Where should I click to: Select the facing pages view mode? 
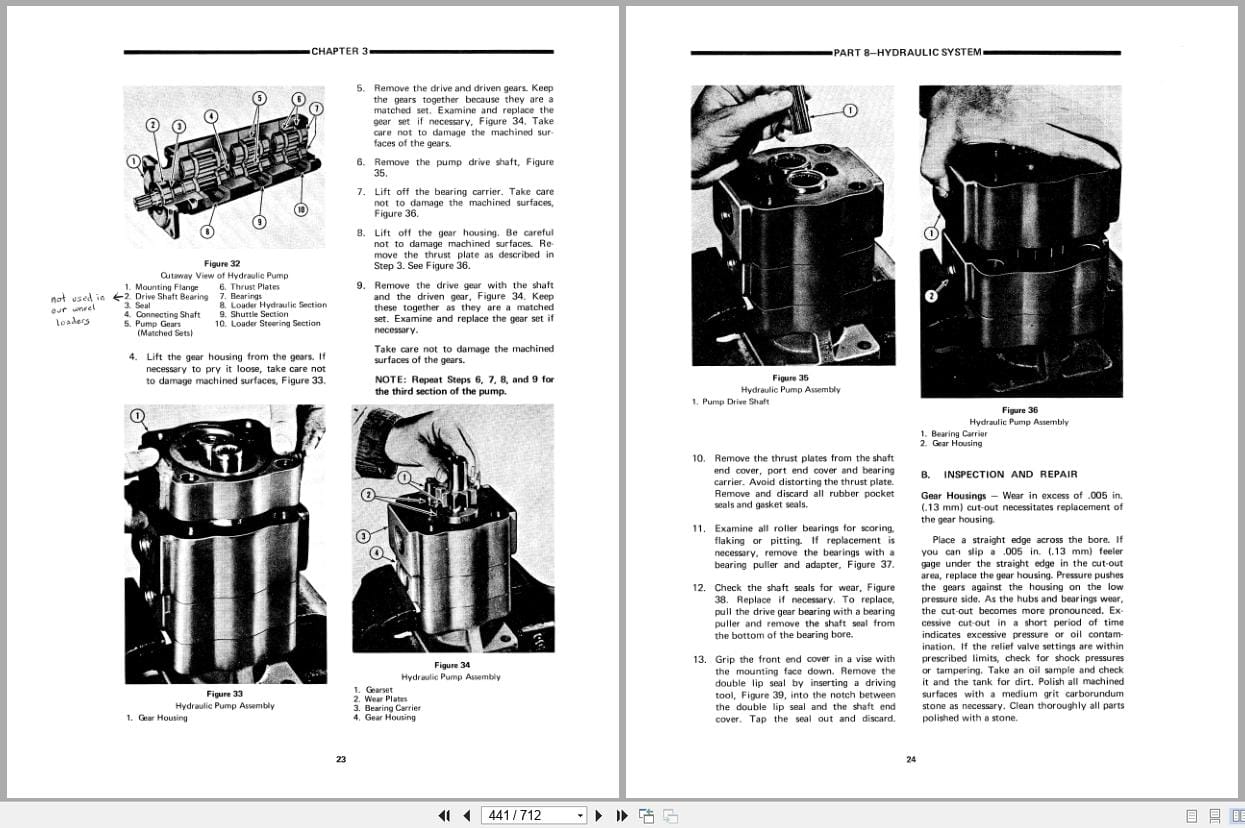pos(1238,816)
